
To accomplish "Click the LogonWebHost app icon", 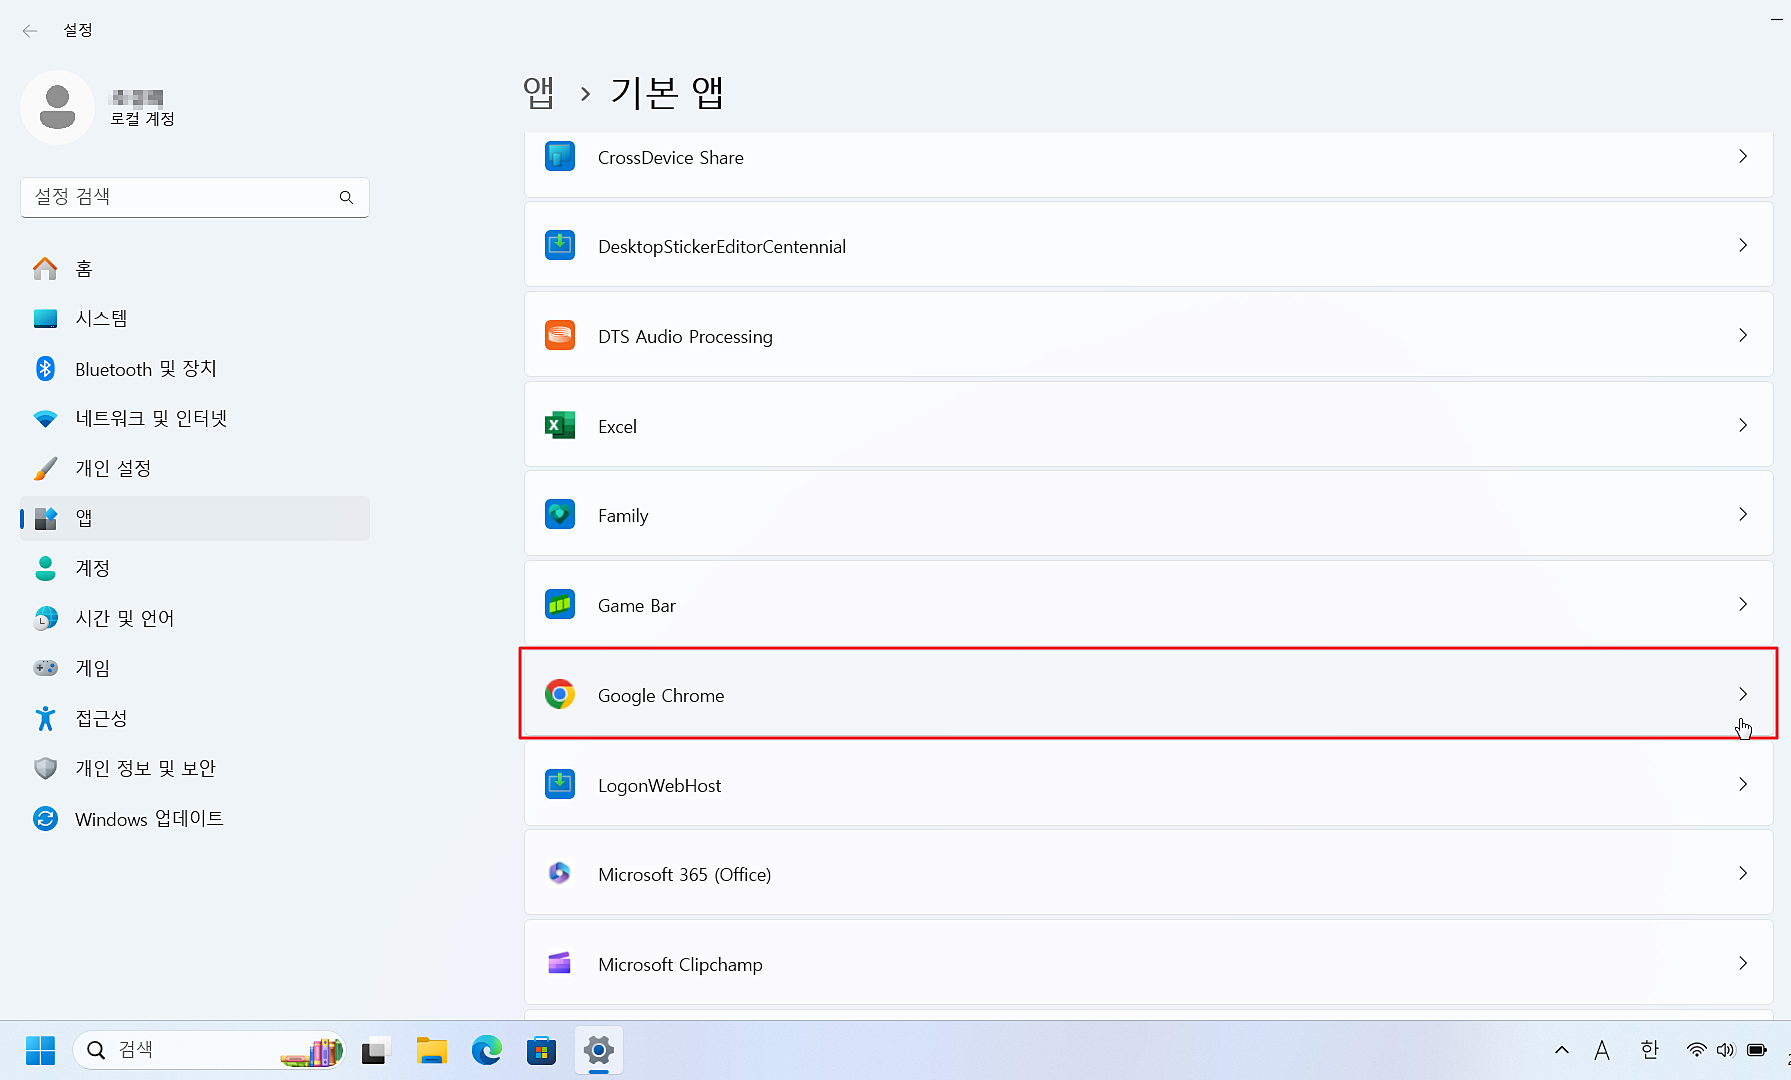I will [560, 785].
